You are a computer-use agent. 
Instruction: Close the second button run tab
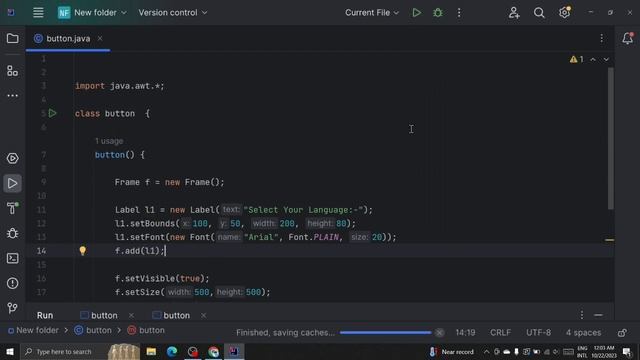point(203,315)
